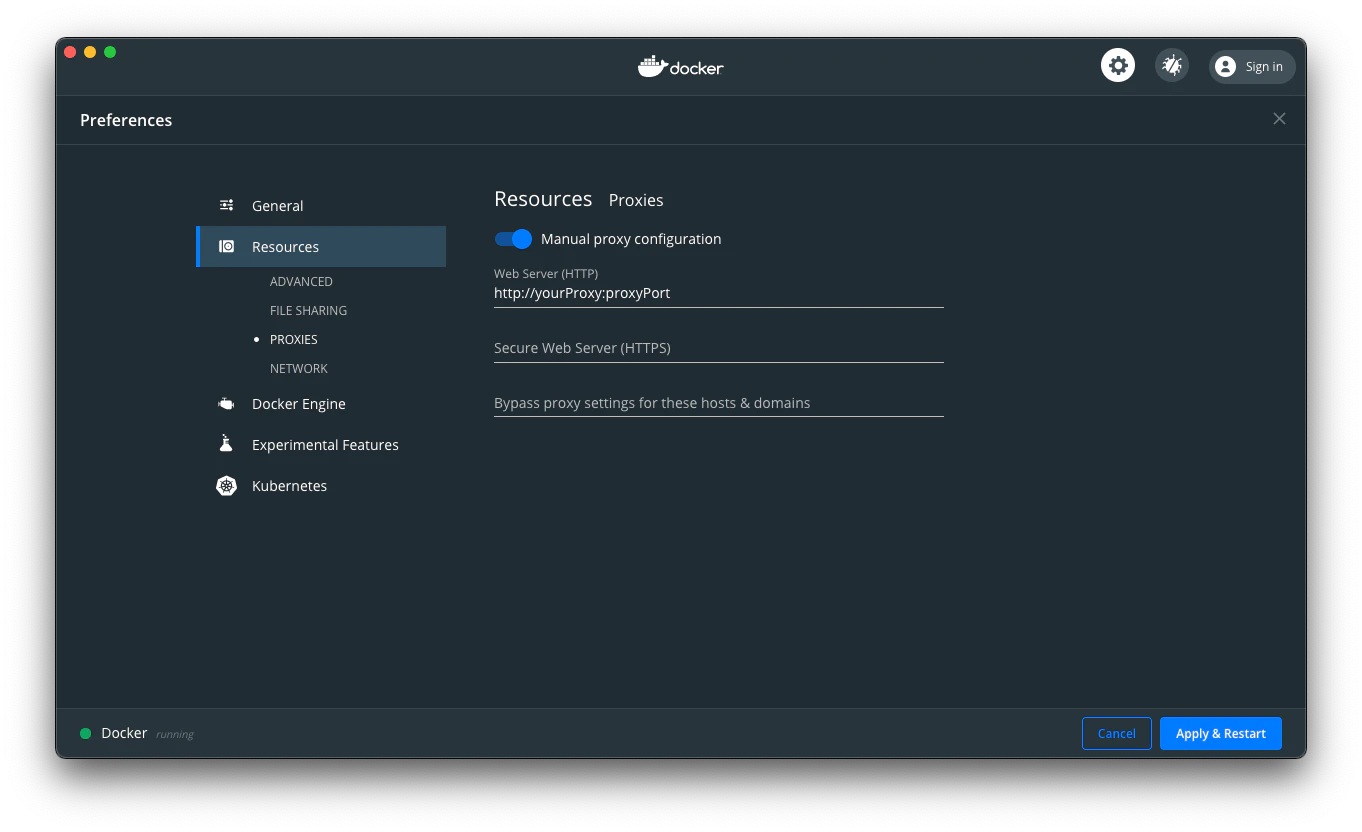This screenshot has width=1362, height=832.
Task: Open the troubleshoot bug icon
Action: (1172, 66)
